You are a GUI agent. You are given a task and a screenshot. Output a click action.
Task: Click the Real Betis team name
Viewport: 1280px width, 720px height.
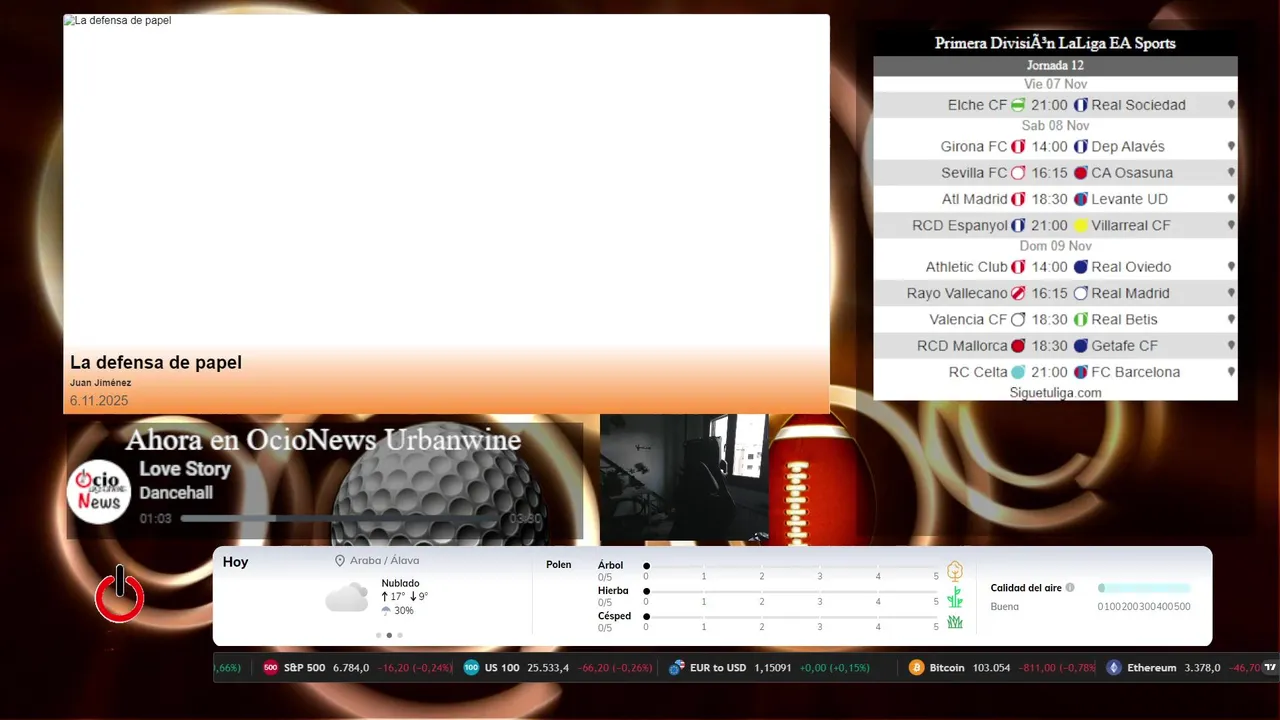click(1124, 320)
